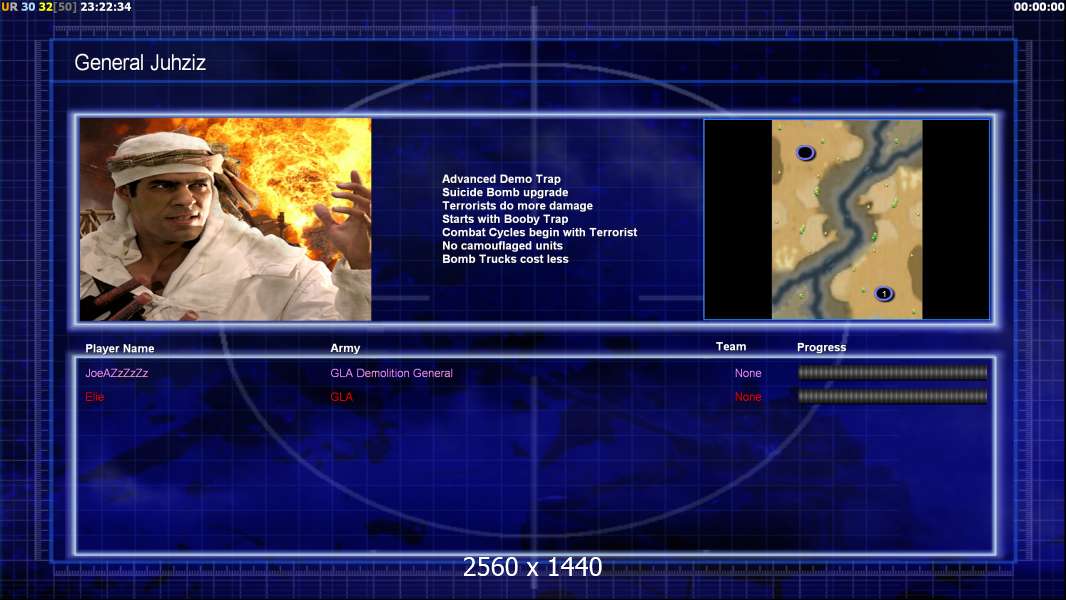Image resolution: width=1066 pixels, height=600 pixels.
Task: Select start position marker 1 on map
Action: (883, 294)
